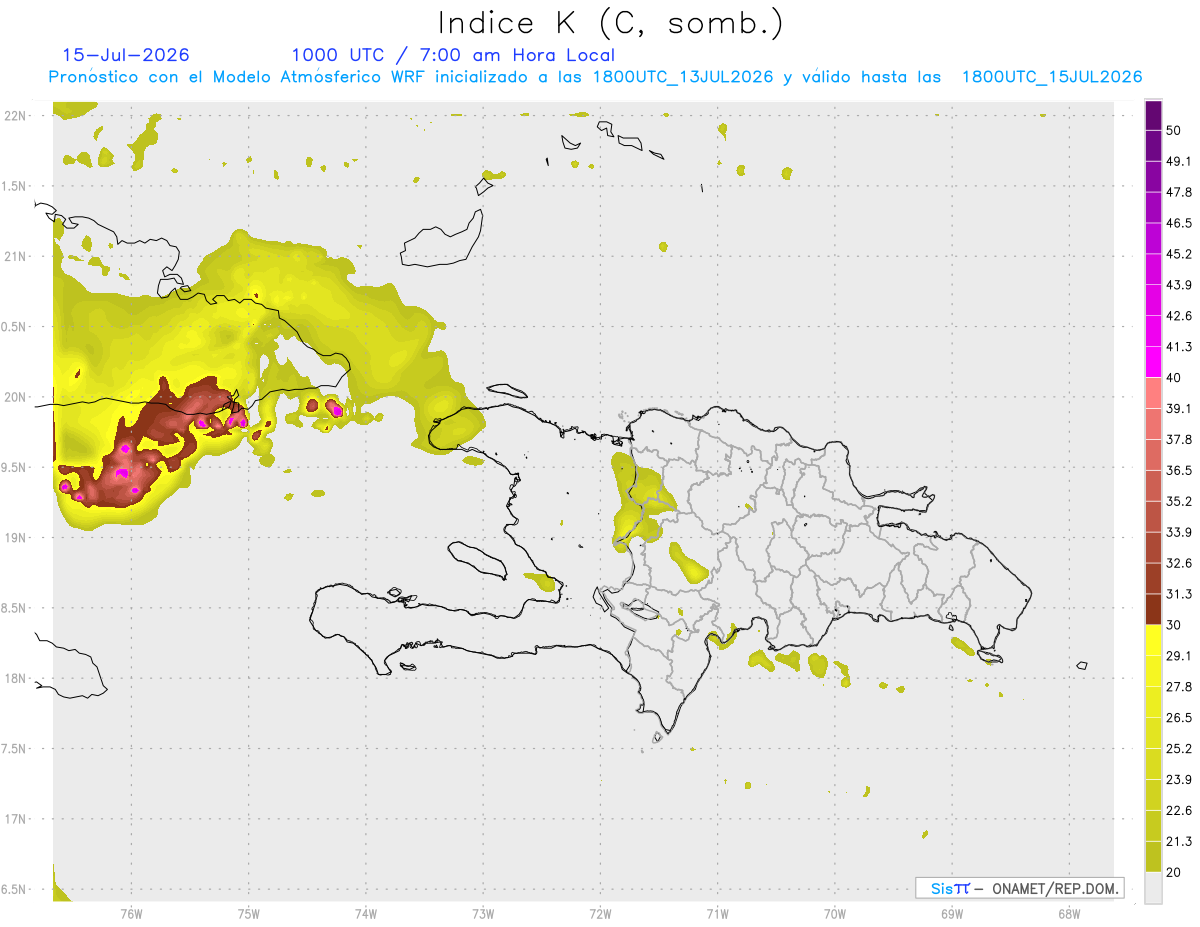Click the colorbar label 50
Screen dimensions: 1200x927
click(x=1174, y=130)
